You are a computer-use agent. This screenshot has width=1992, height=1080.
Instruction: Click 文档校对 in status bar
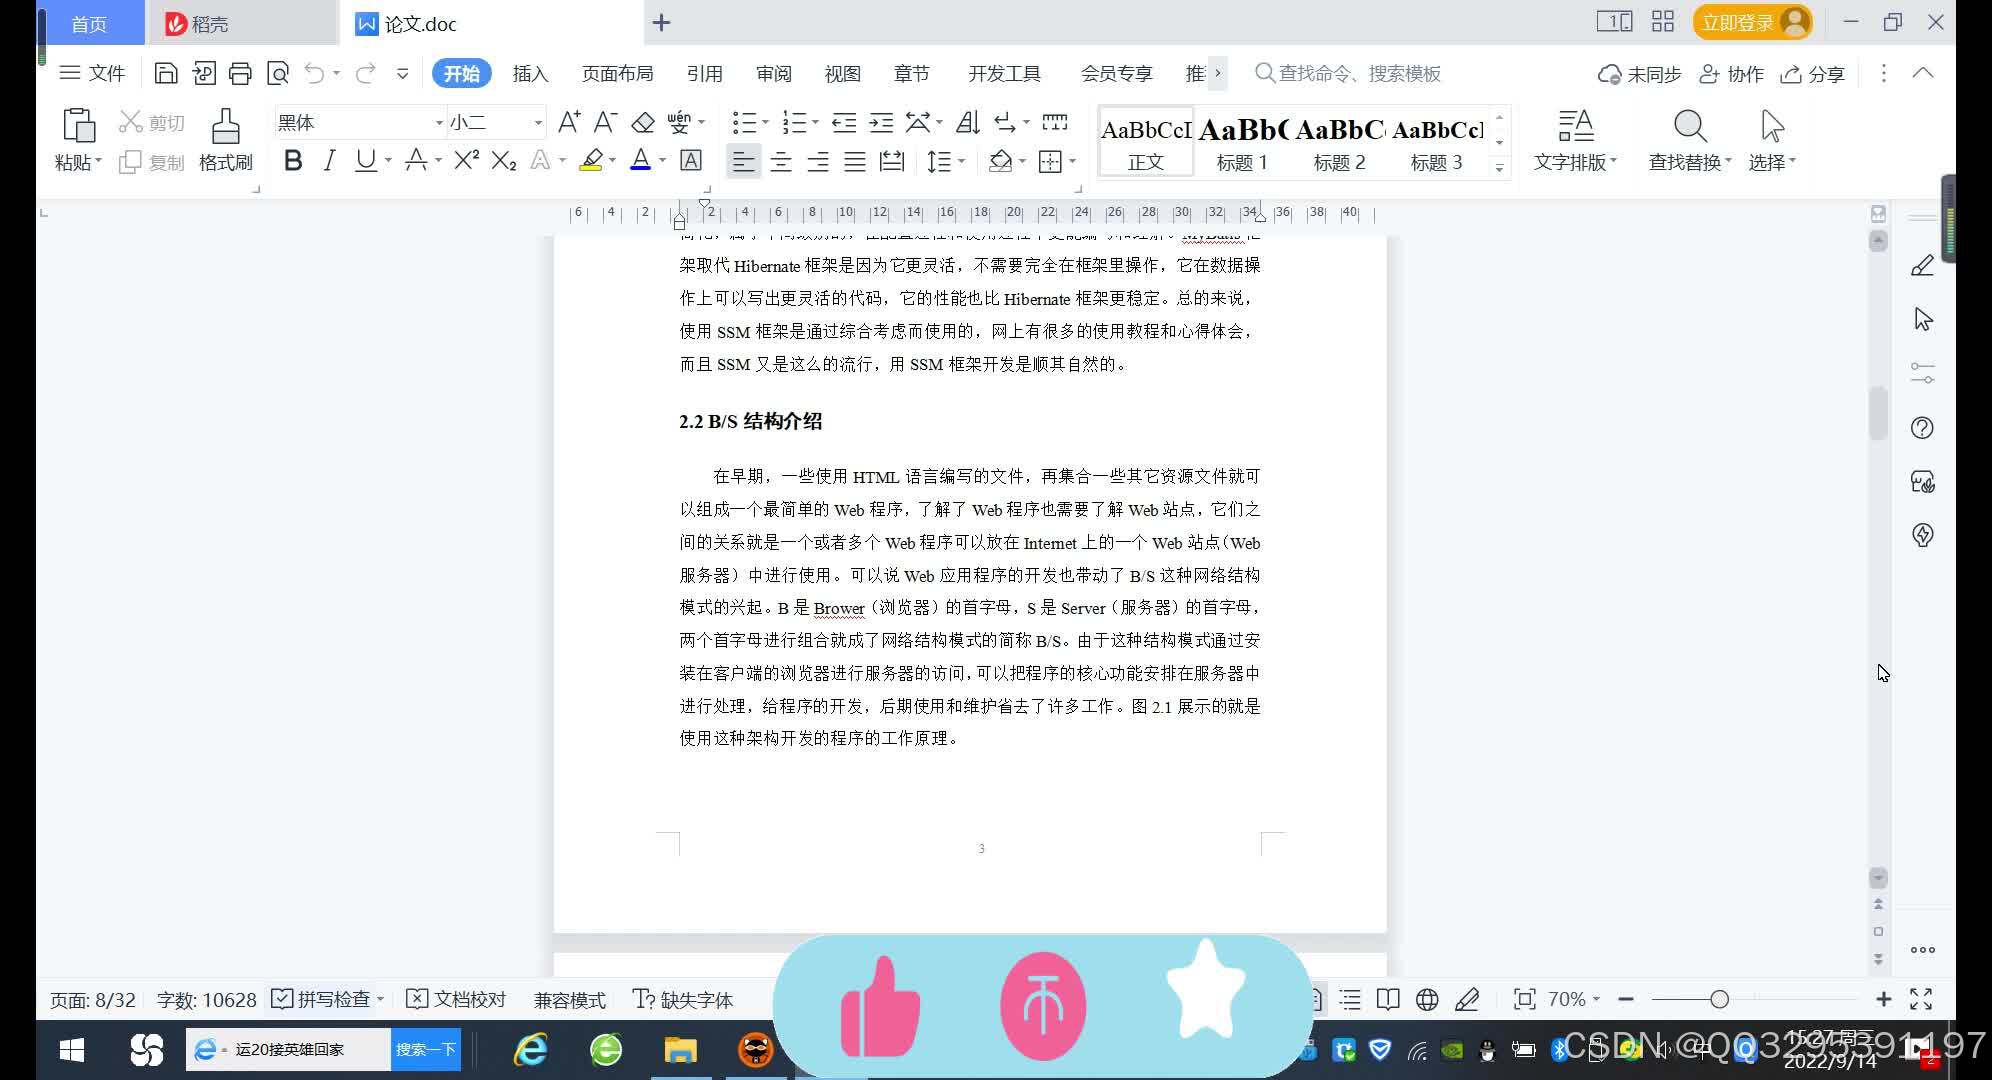pyautogui.click(x=456, y=999)
